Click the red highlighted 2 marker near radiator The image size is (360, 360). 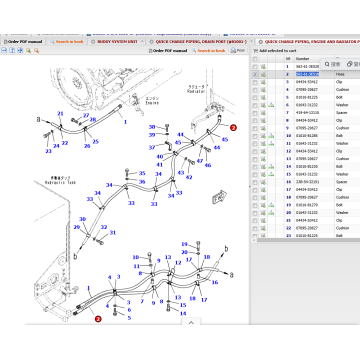click(233, 127)
